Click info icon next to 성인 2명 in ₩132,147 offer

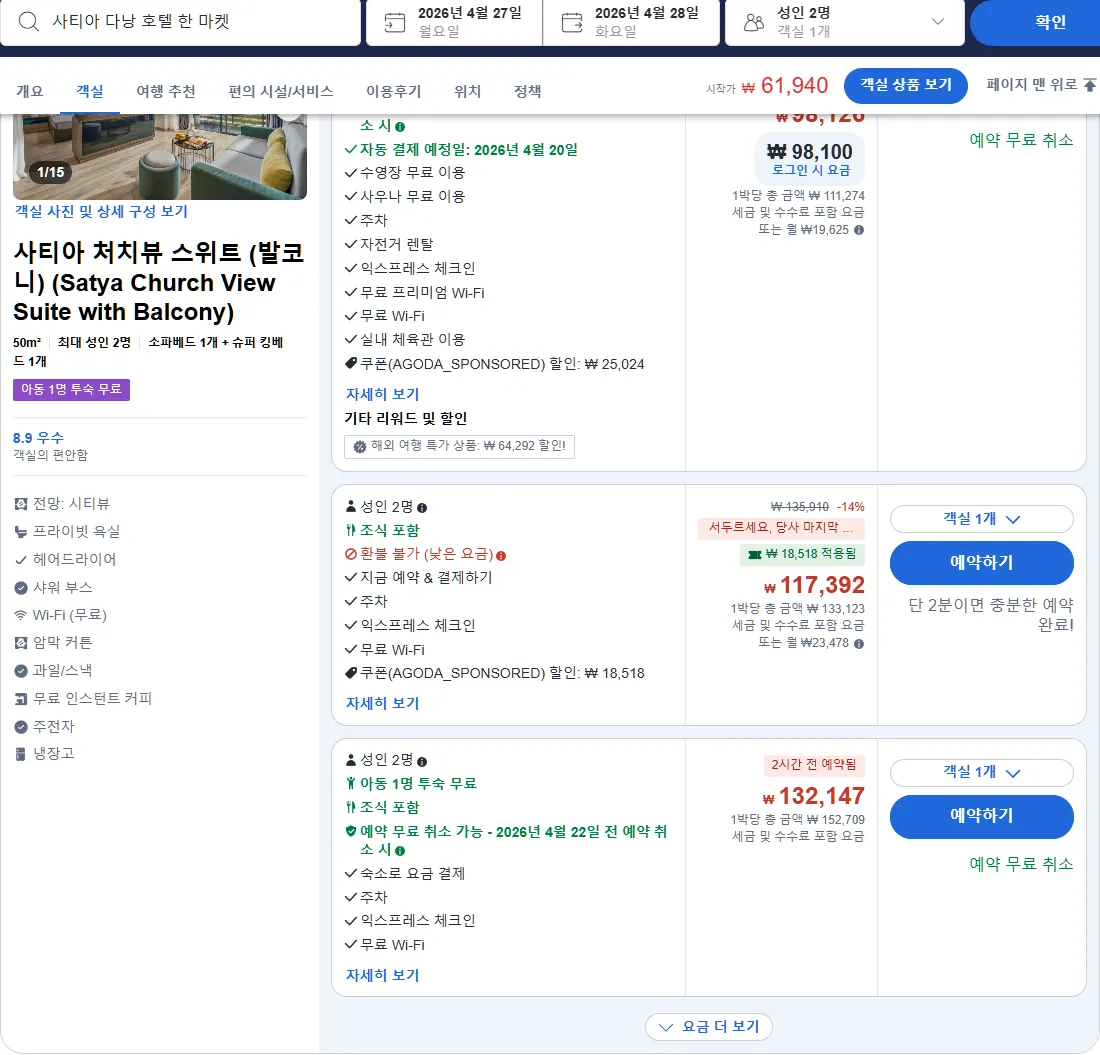422,762
